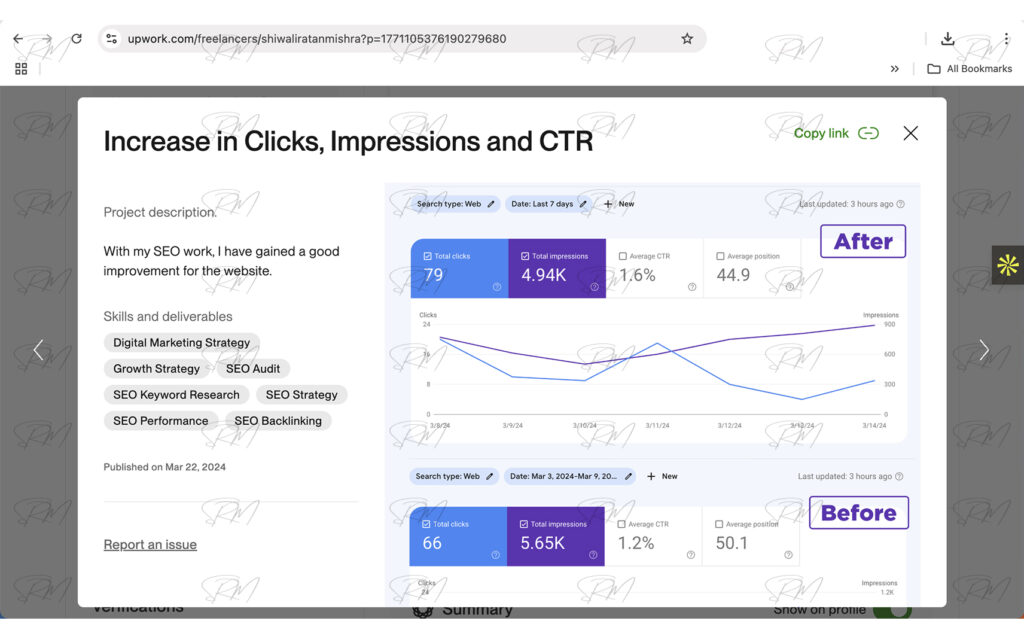Enable Average CTR 1.2% checkbox

[621, 524]
